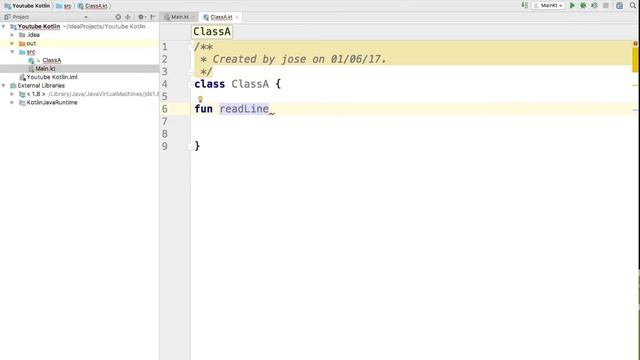Click the Make Project build icon
The height and width of the screenshot is (360, 640).
[524, 5]
